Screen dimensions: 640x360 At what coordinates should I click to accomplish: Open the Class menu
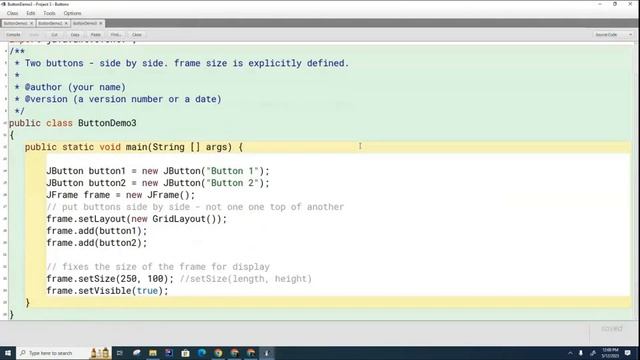point(12,13)
